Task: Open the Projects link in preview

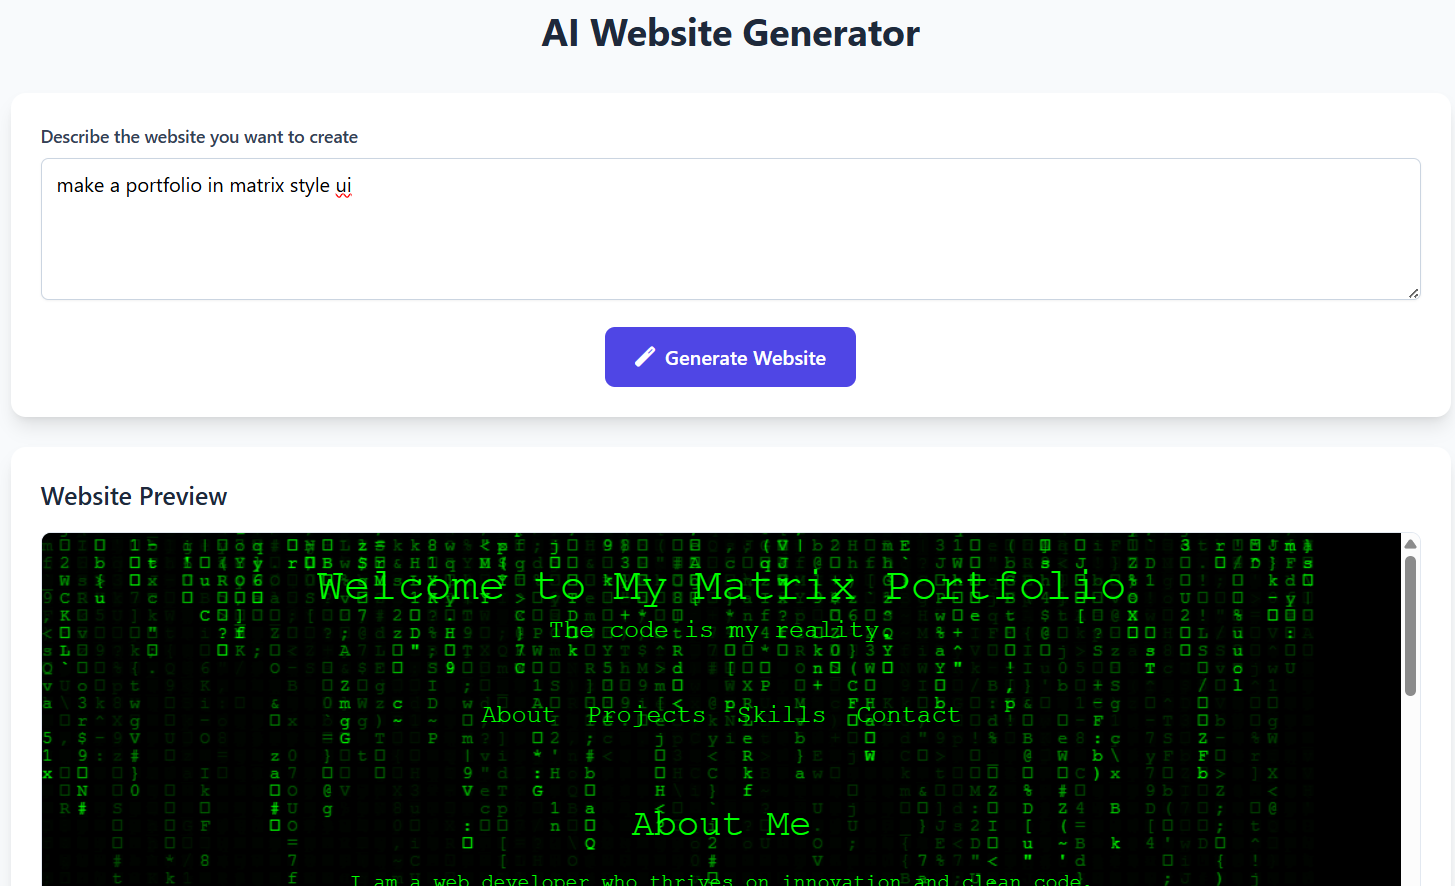Action: pos(646,715)
